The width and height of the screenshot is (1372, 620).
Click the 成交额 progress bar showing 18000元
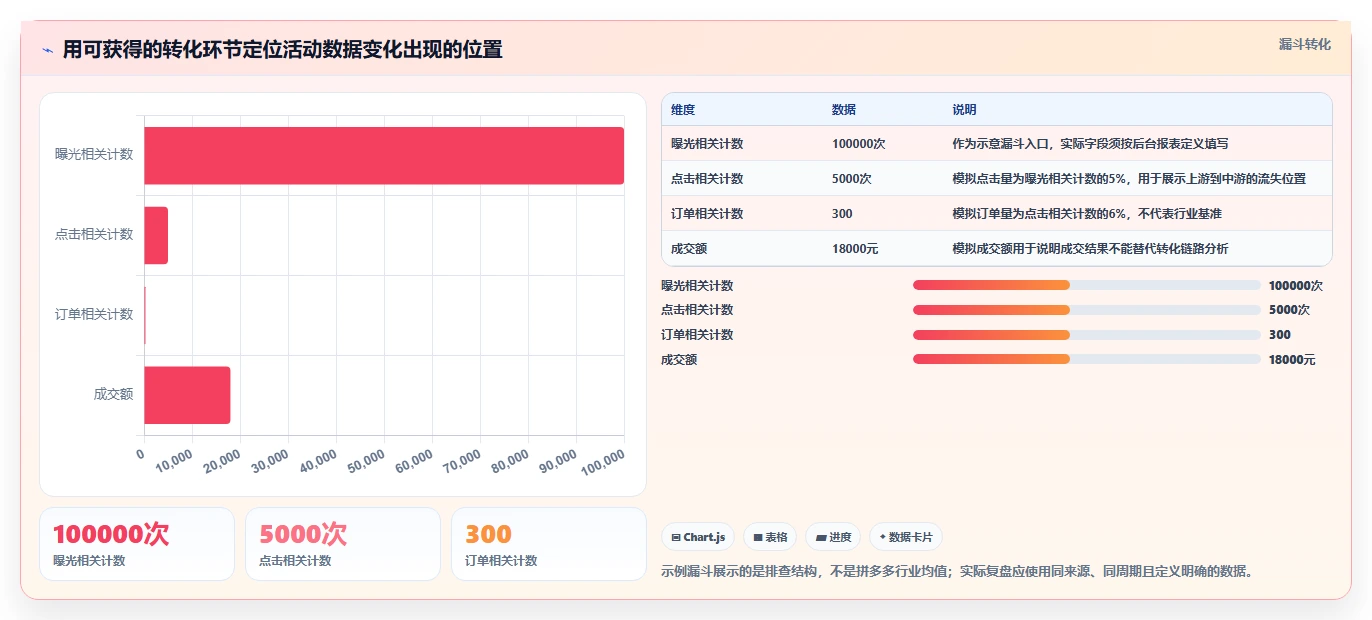[x=1086, y=359]
